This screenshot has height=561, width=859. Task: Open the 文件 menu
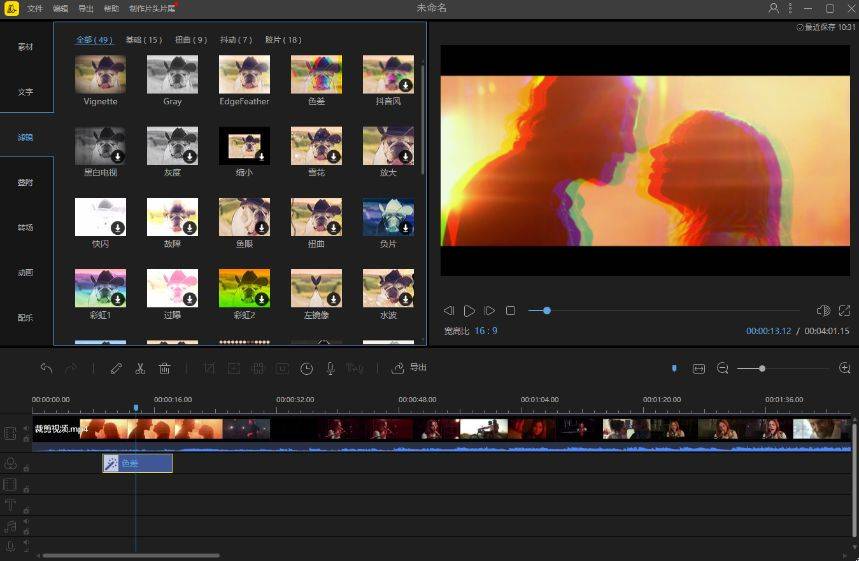coord(35,8)
